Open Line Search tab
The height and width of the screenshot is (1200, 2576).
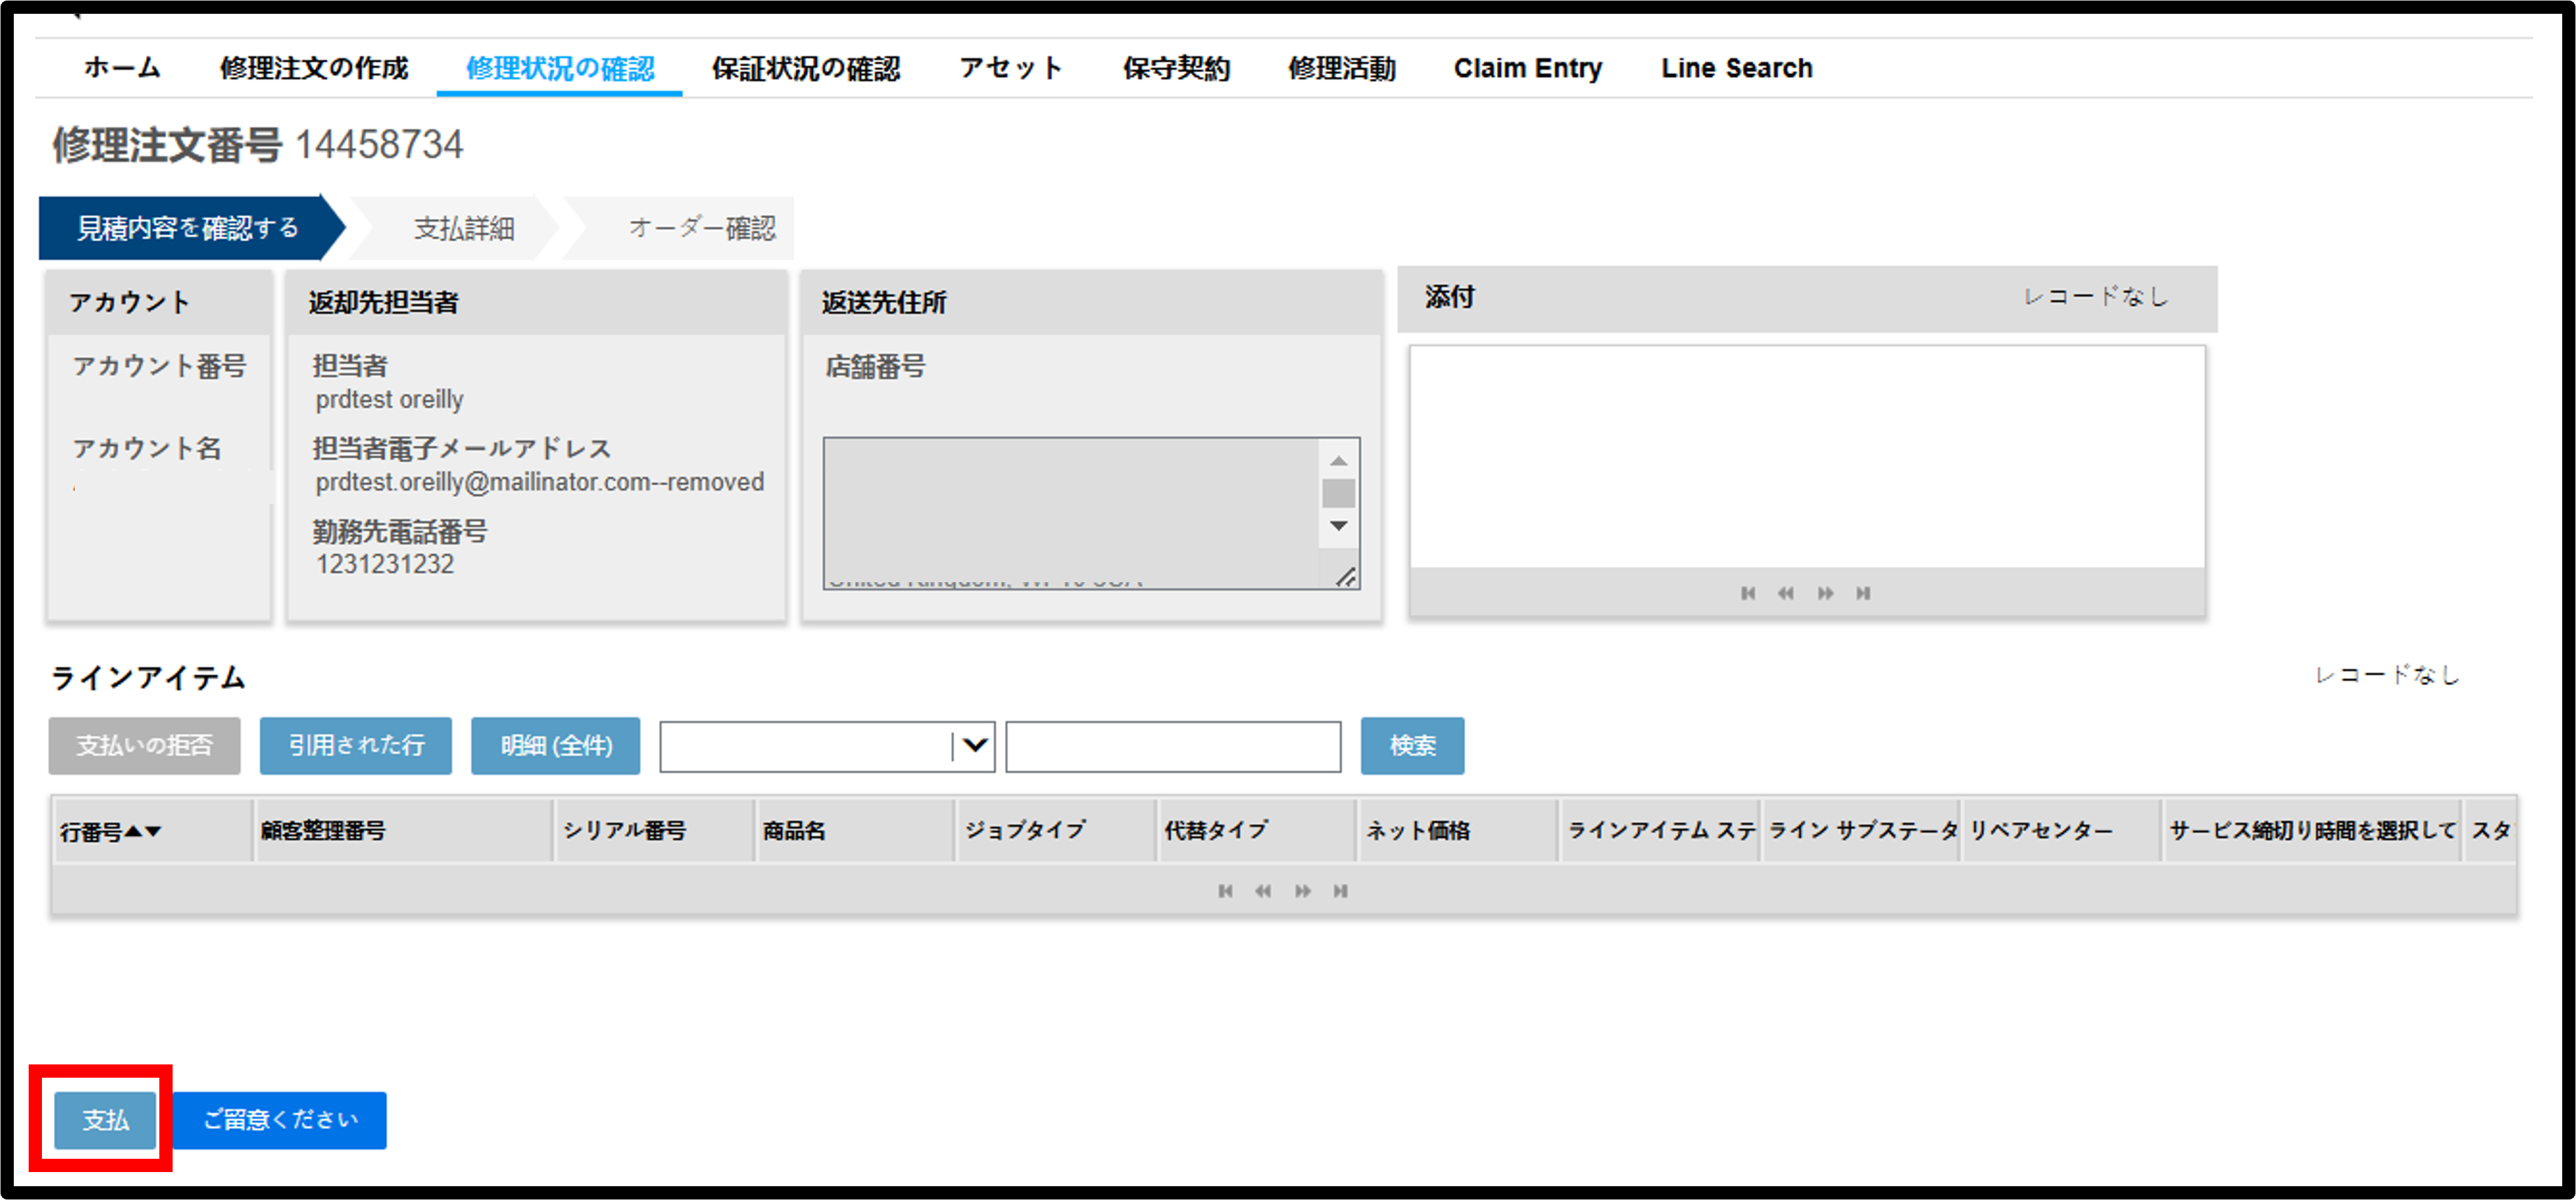(x=1736, y=68)
